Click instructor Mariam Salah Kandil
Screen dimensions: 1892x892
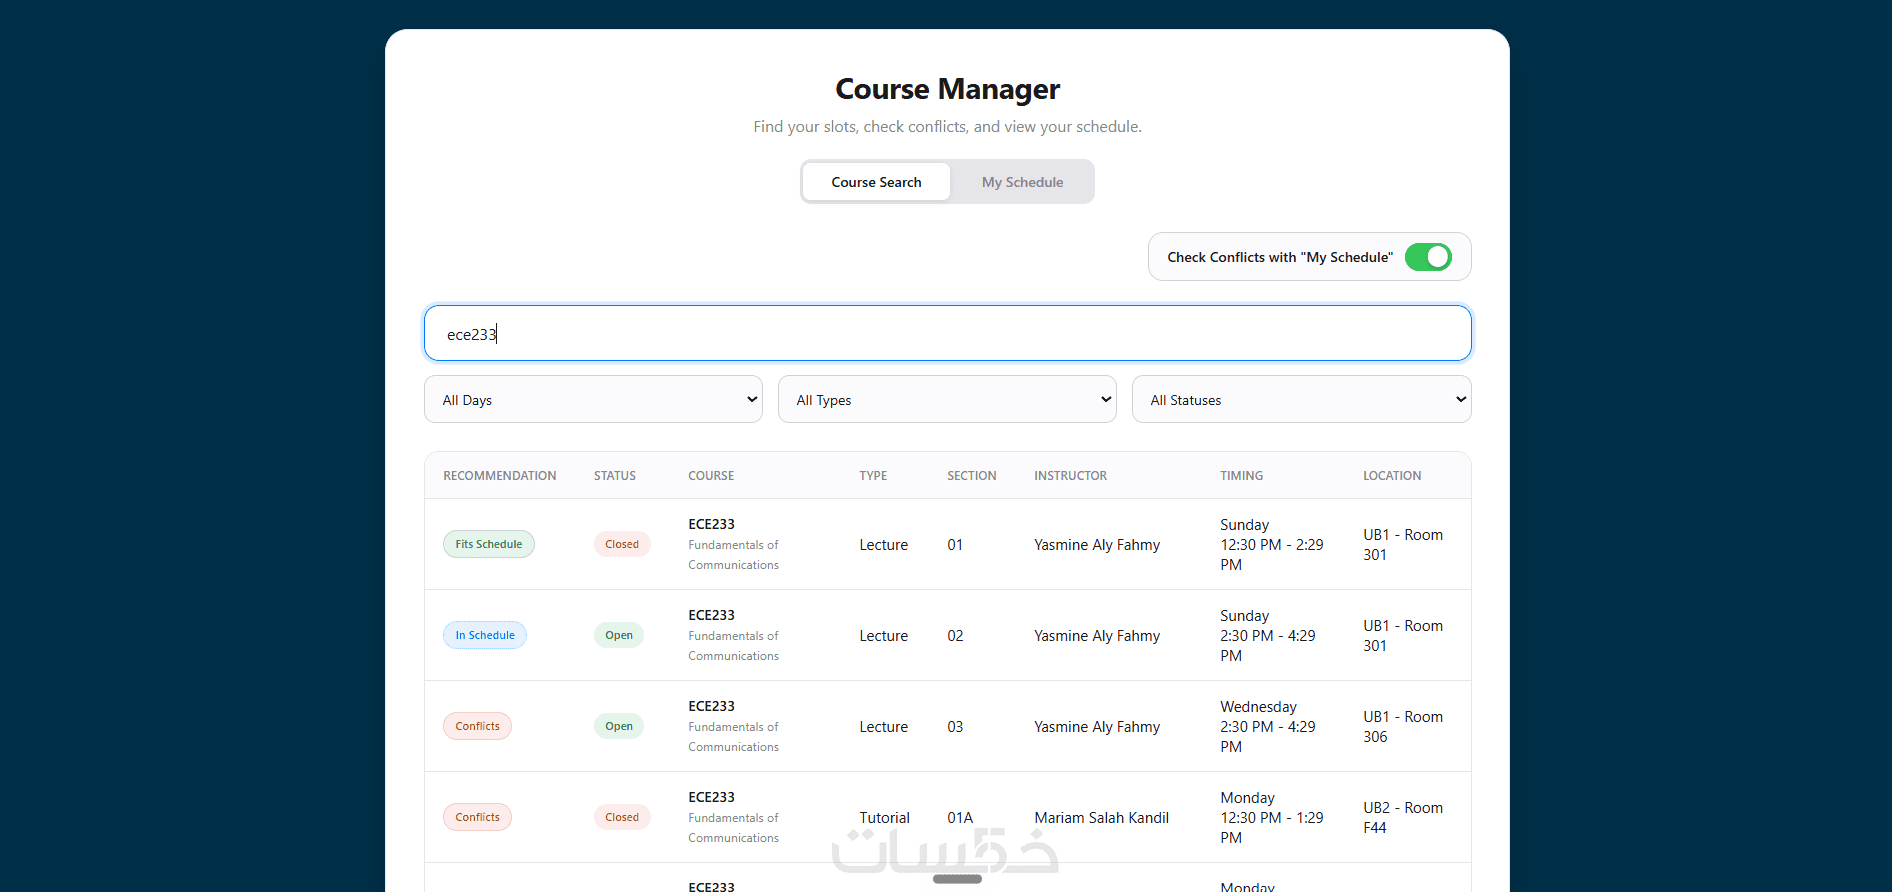tap(1101, 818)
